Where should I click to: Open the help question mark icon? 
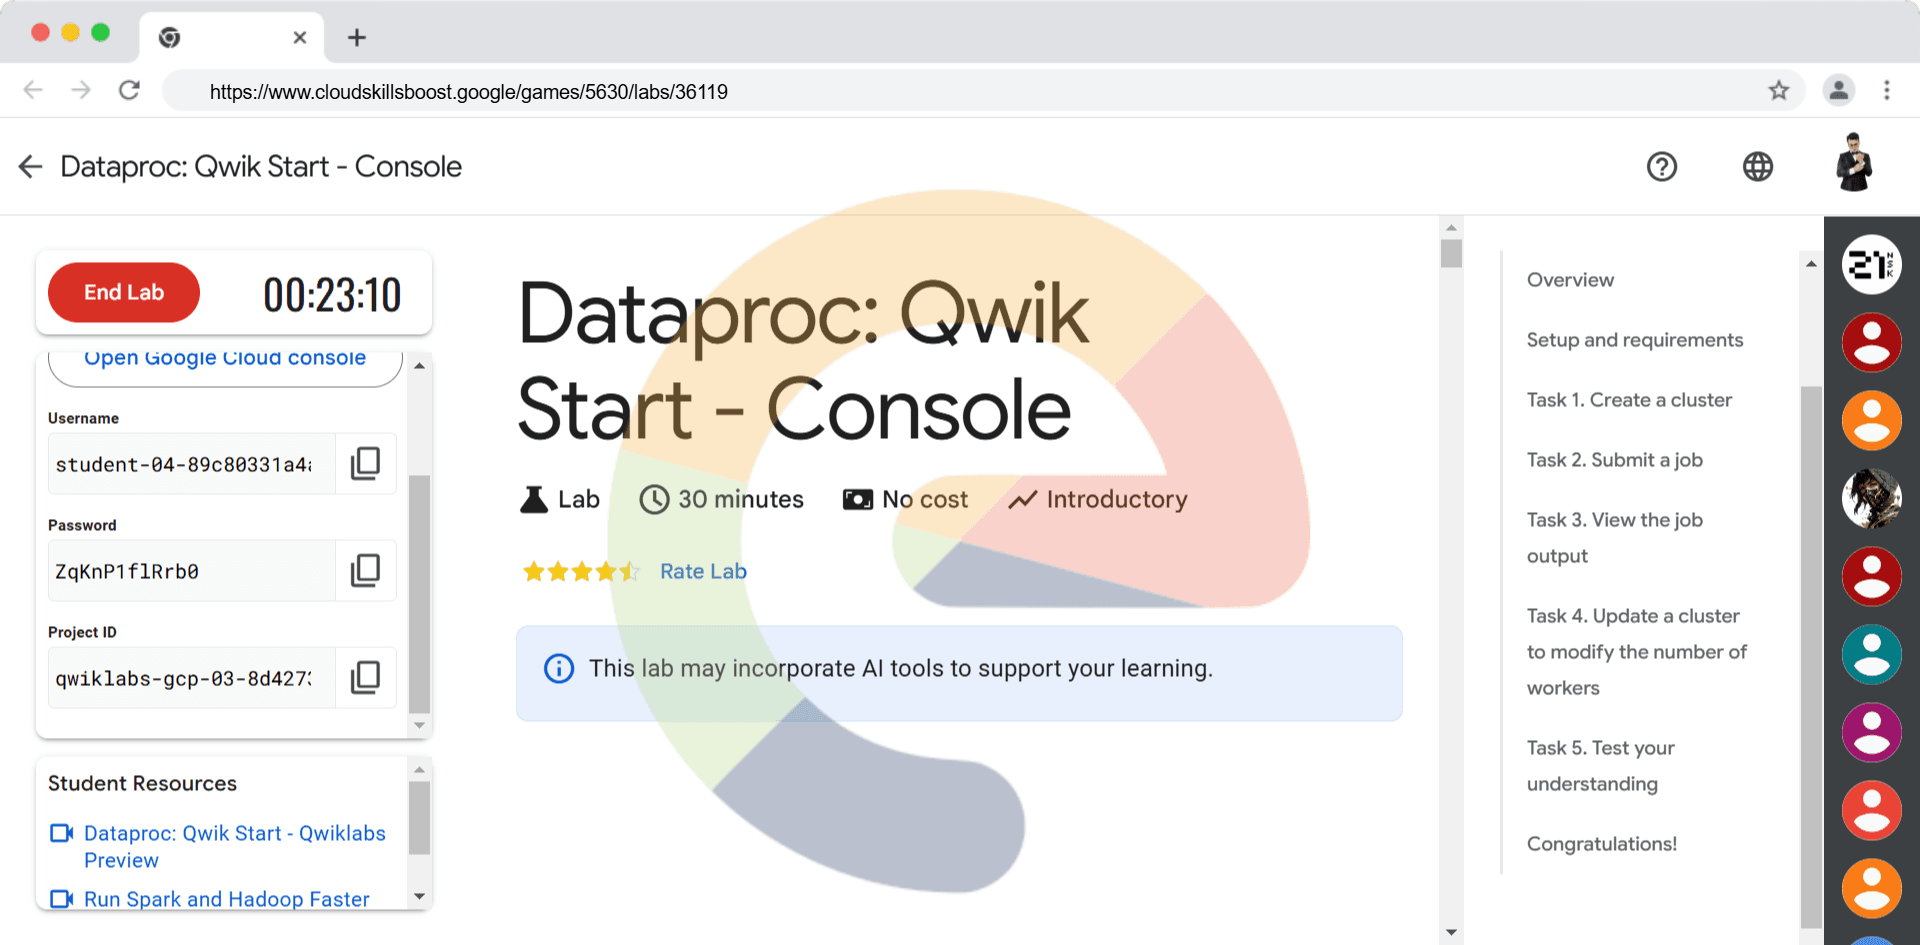click(1661, 167)
